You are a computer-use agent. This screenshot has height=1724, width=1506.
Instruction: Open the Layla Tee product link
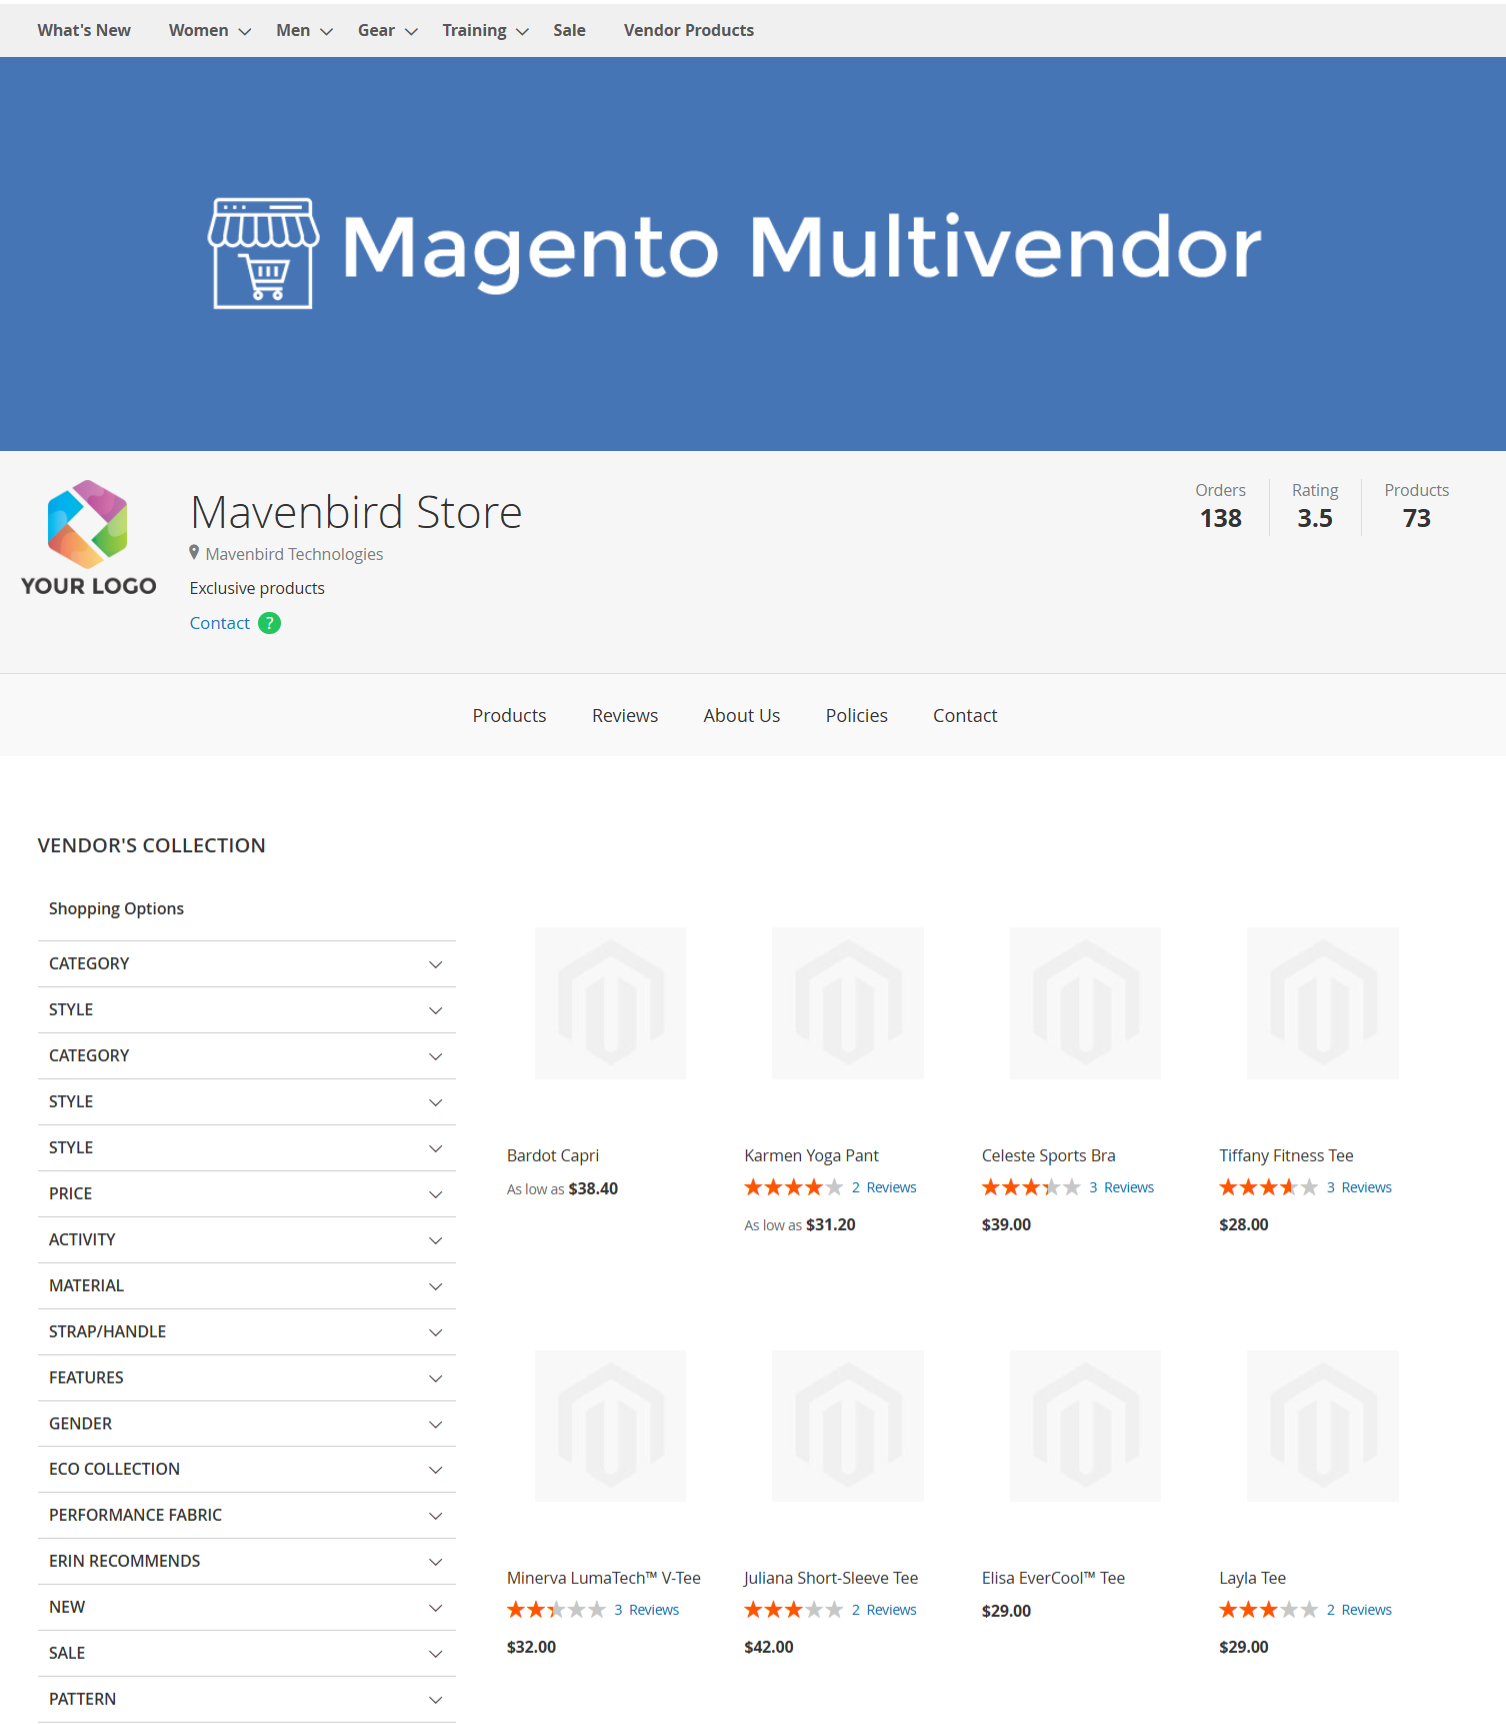(1252, 1578)
